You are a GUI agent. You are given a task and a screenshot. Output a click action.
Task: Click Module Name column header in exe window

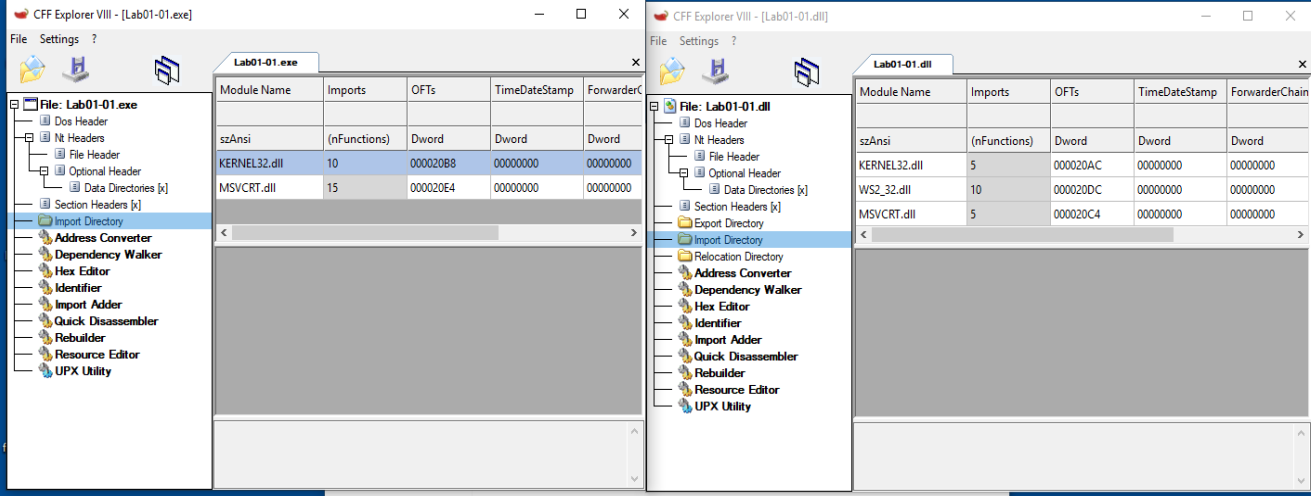point(269,90)
